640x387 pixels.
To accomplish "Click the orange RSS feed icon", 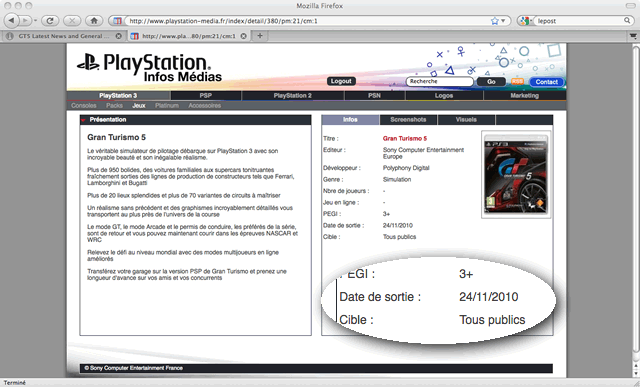I will coord(518,82).
